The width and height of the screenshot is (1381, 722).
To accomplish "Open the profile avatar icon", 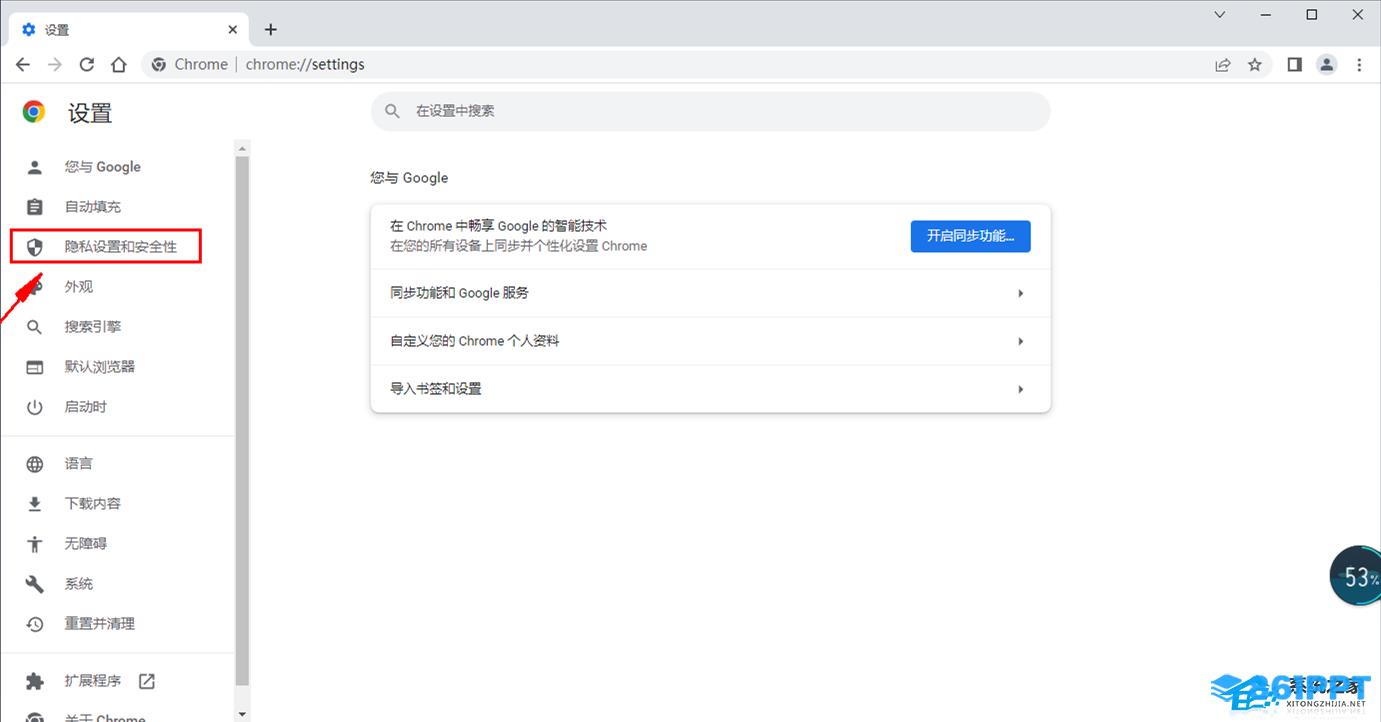I will [x=1326, y=64].
